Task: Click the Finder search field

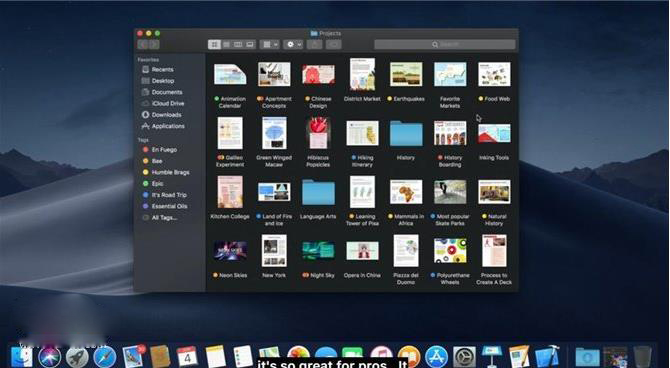Action: (445, 44)
